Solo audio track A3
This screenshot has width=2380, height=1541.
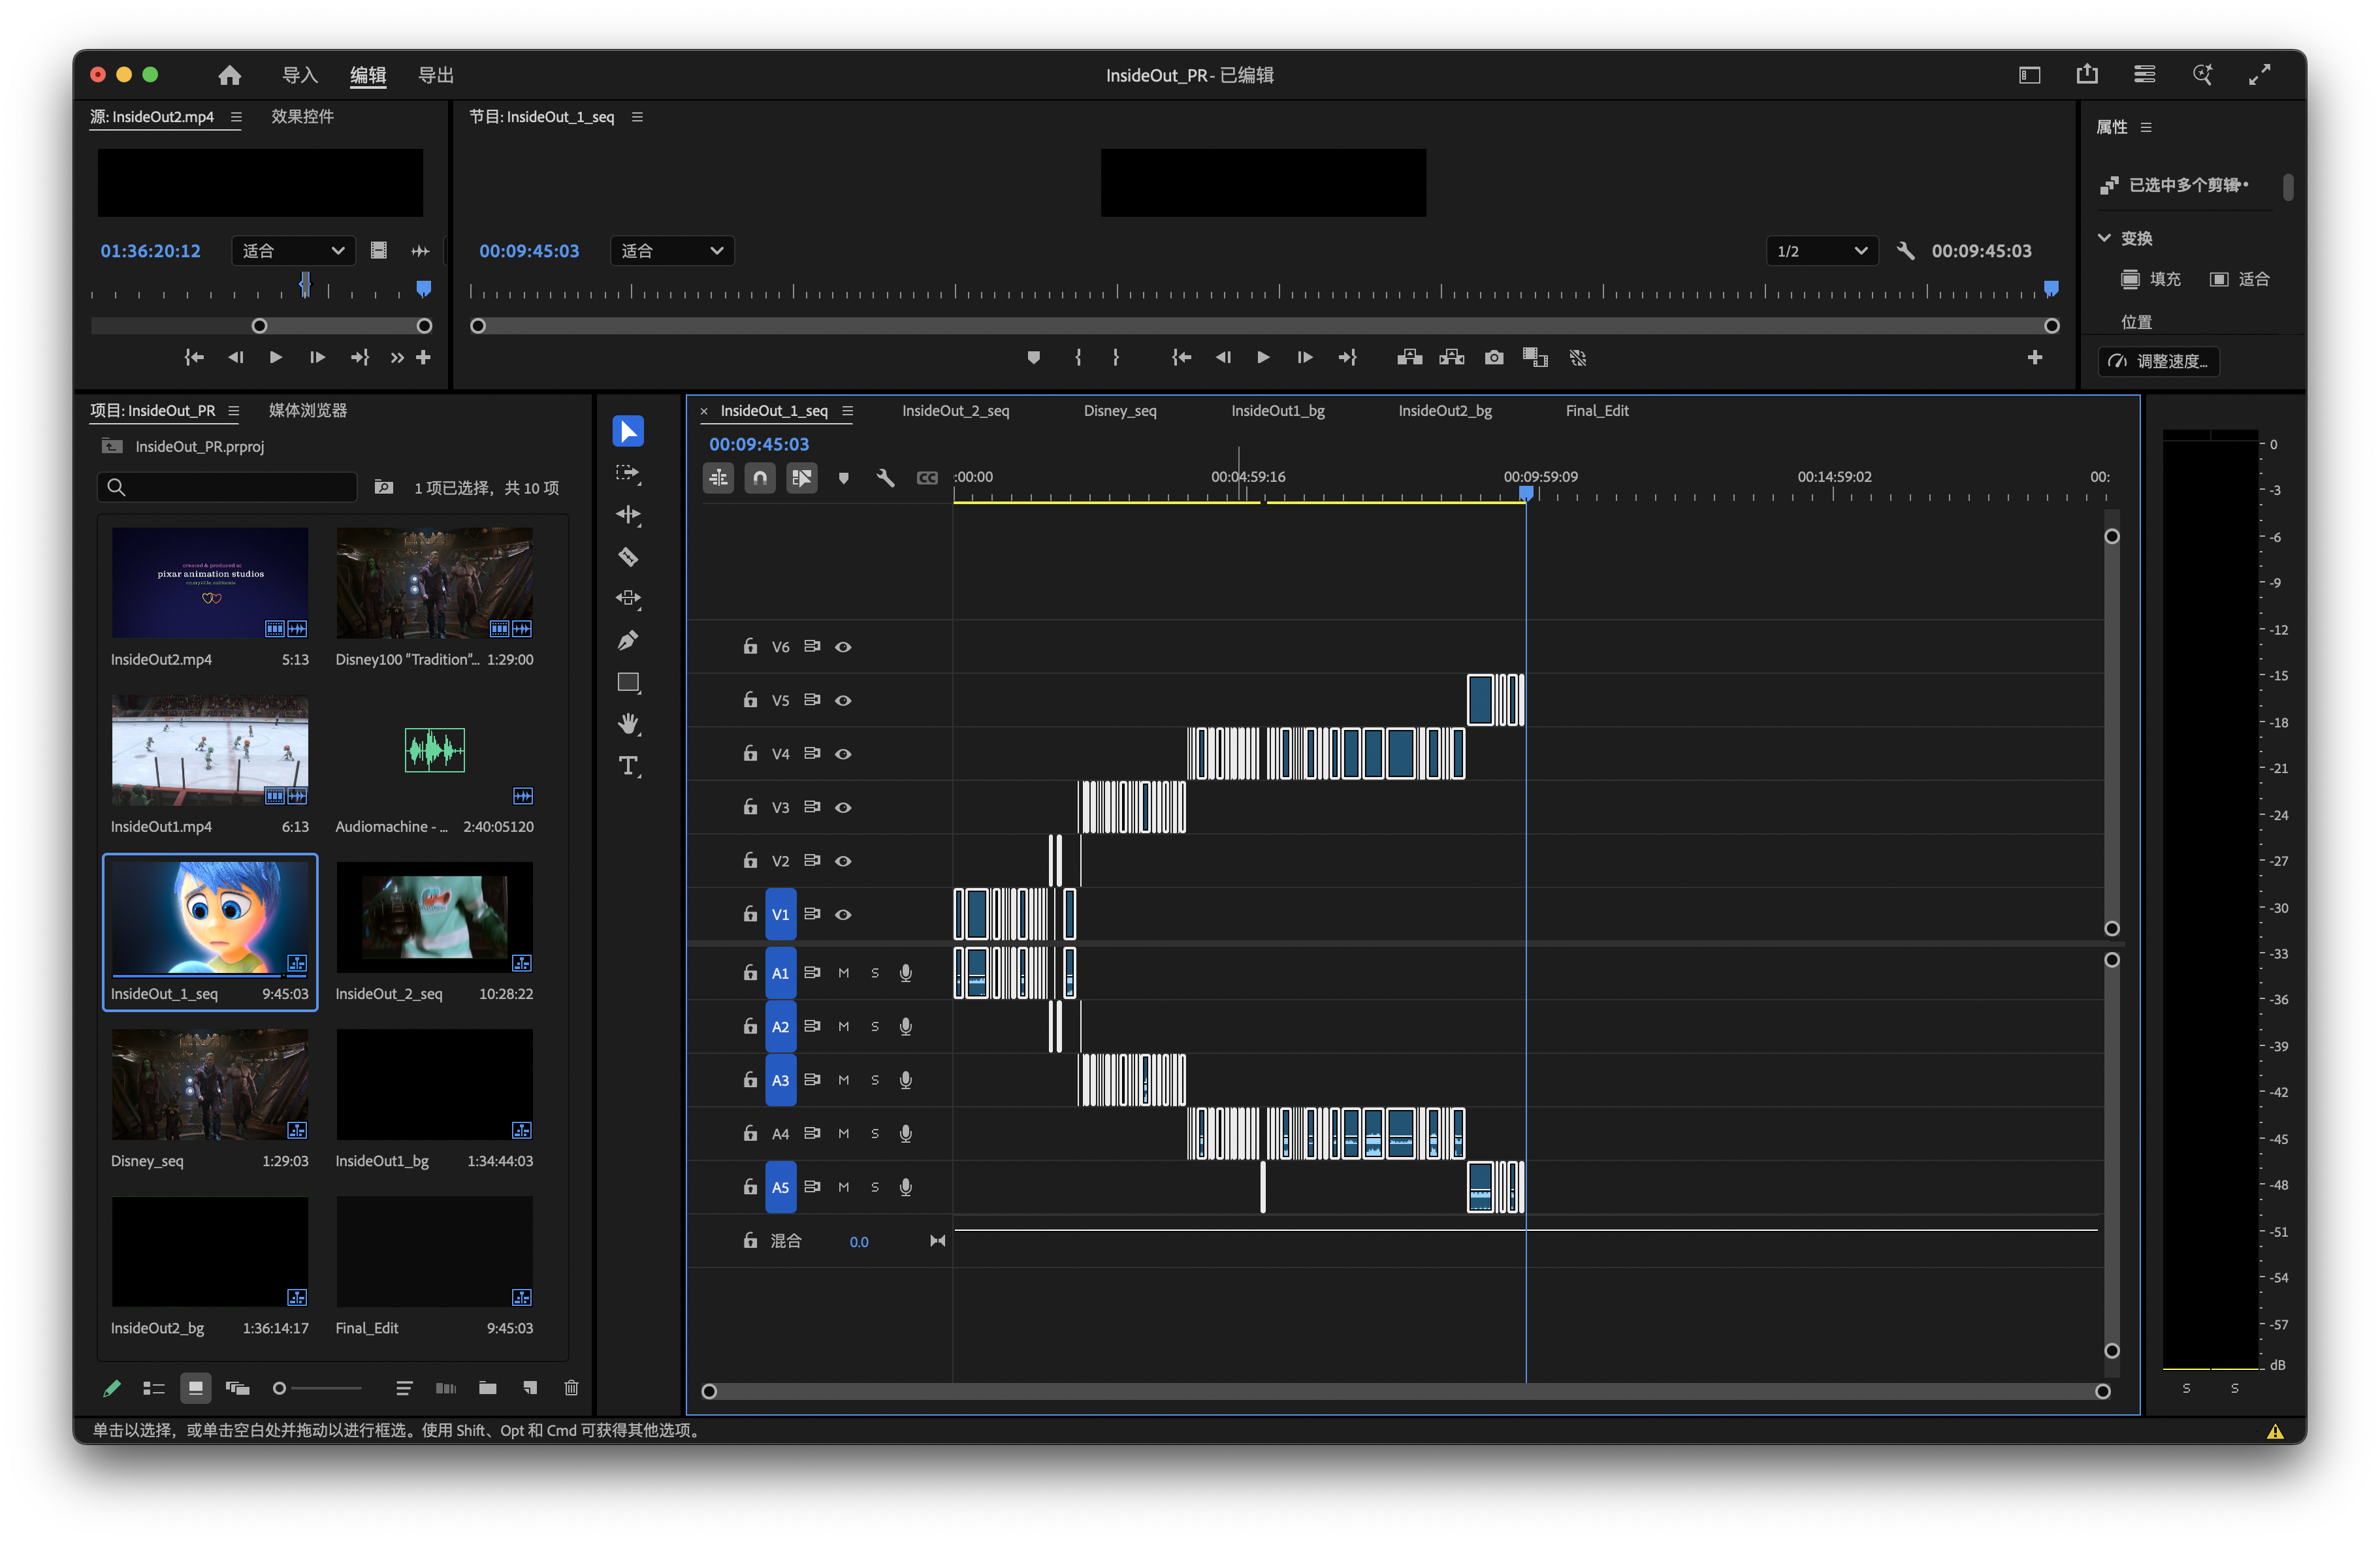click(x=875, y=1080)
